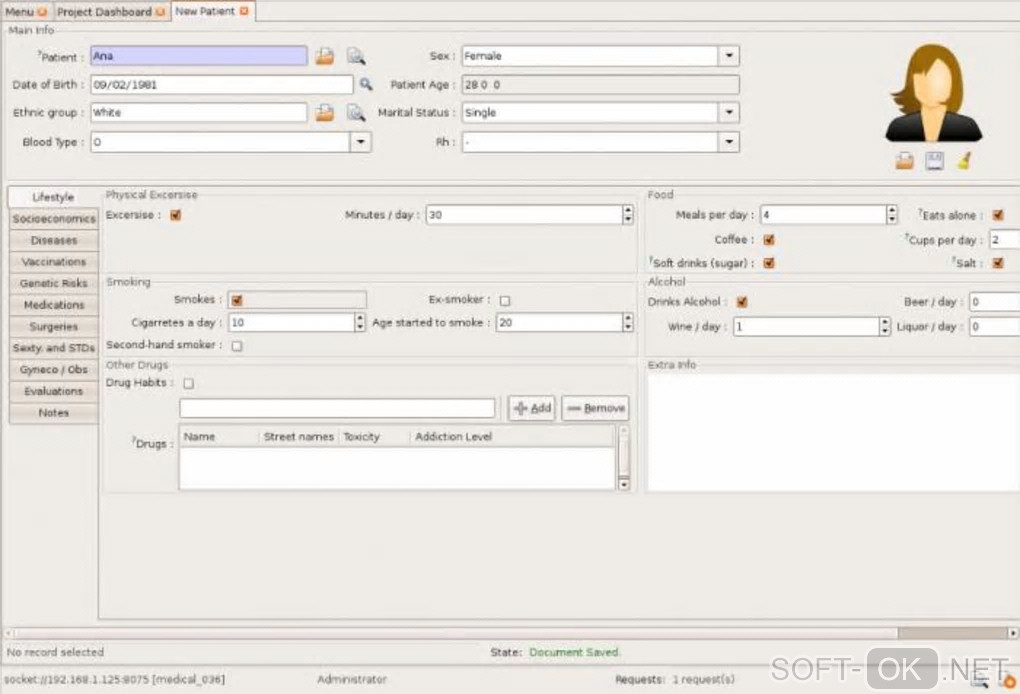1020x694 pixels.
Task: Open the Date of Birth calendar search icon
Action: pos(366,84)
